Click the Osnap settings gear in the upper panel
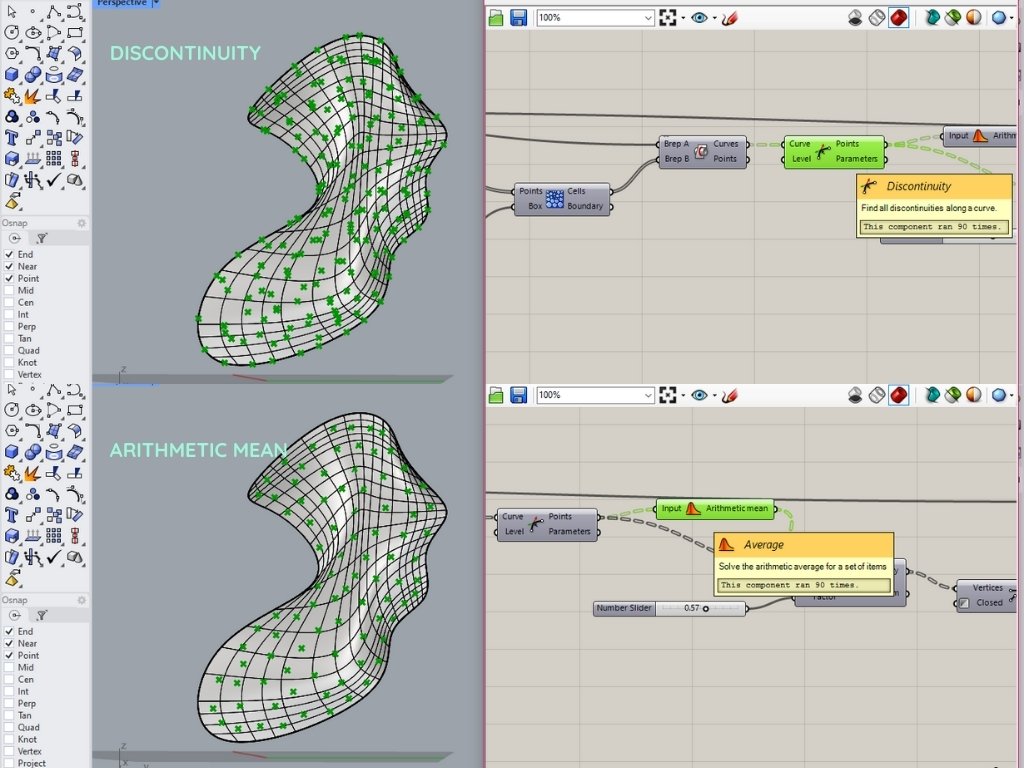 (x=82, y=223)
